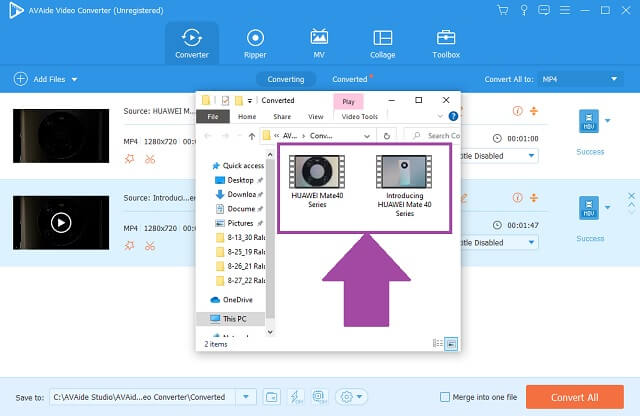The width and height of the screenshot is (640, 416).
Task: Expand the Explorer address bar history arrow
Action: click(x=367, y=136)
